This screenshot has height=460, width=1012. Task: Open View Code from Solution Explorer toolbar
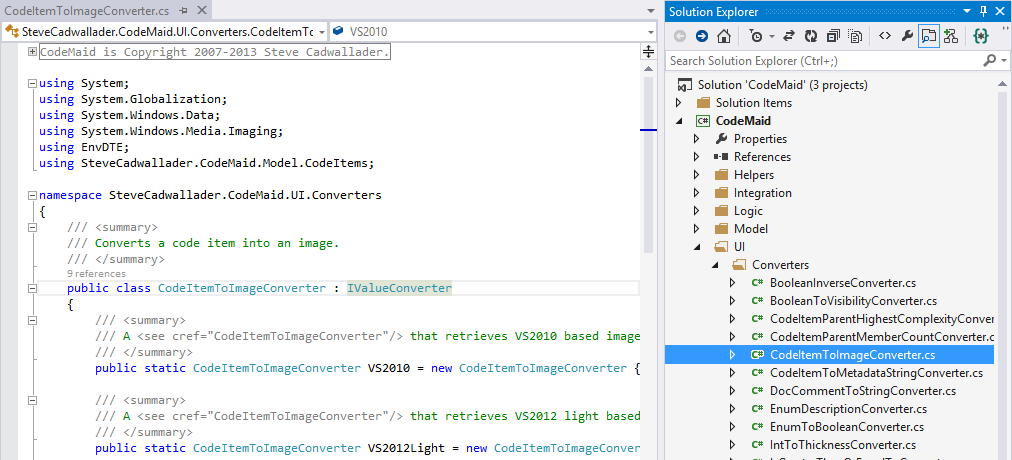885,36
